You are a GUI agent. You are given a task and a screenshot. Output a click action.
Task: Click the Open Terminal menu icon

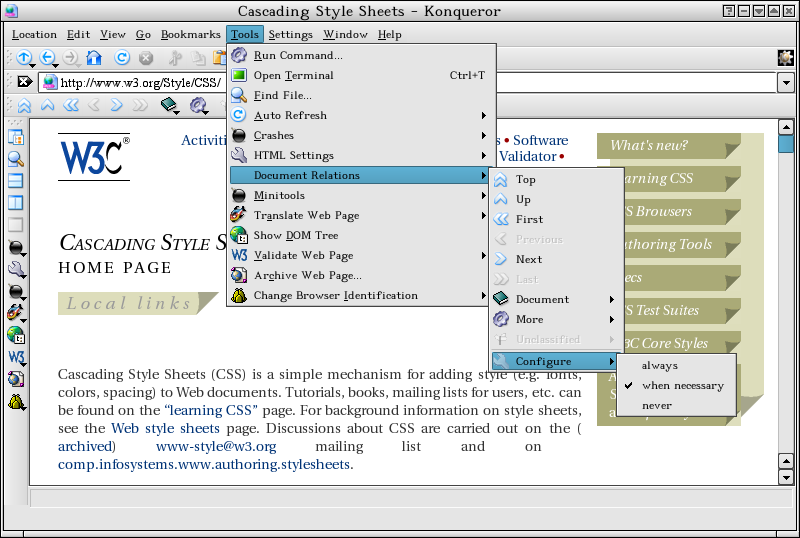[x=239, y=75]
